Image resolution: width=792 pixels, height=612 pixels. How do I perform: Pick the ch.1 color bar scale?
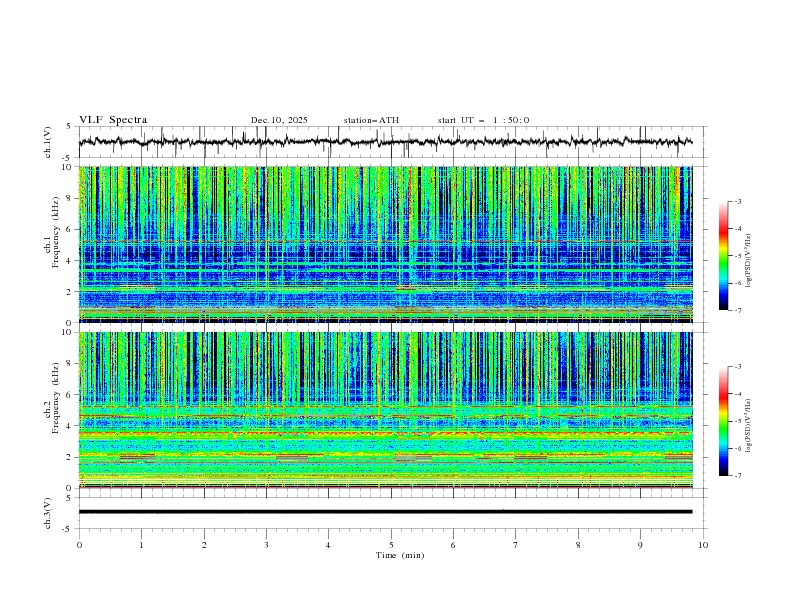tap(723, 255)
